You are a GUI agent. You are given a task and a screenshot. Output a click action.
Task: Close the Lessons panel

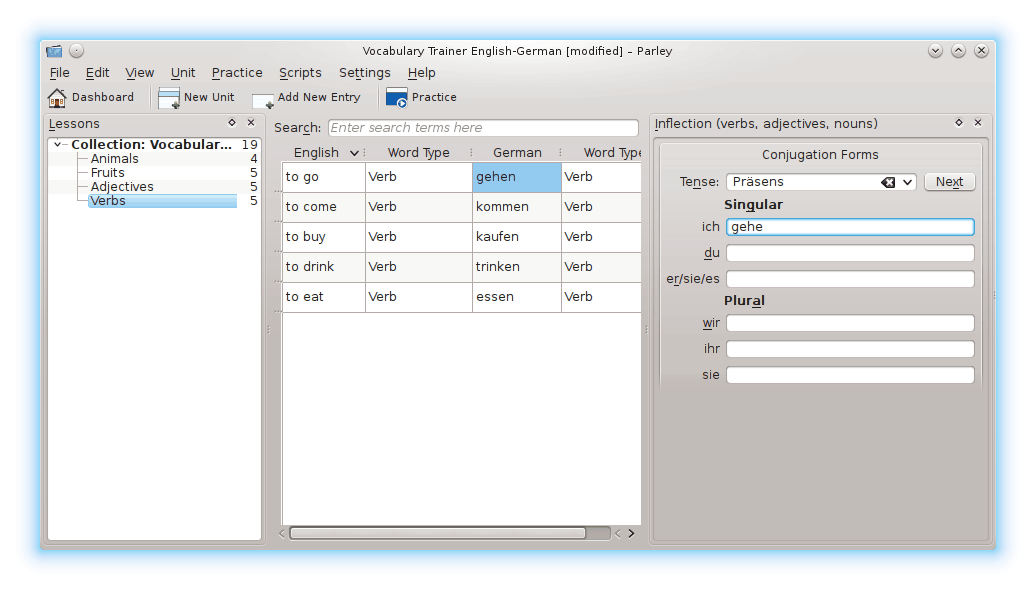pos(251,123)
